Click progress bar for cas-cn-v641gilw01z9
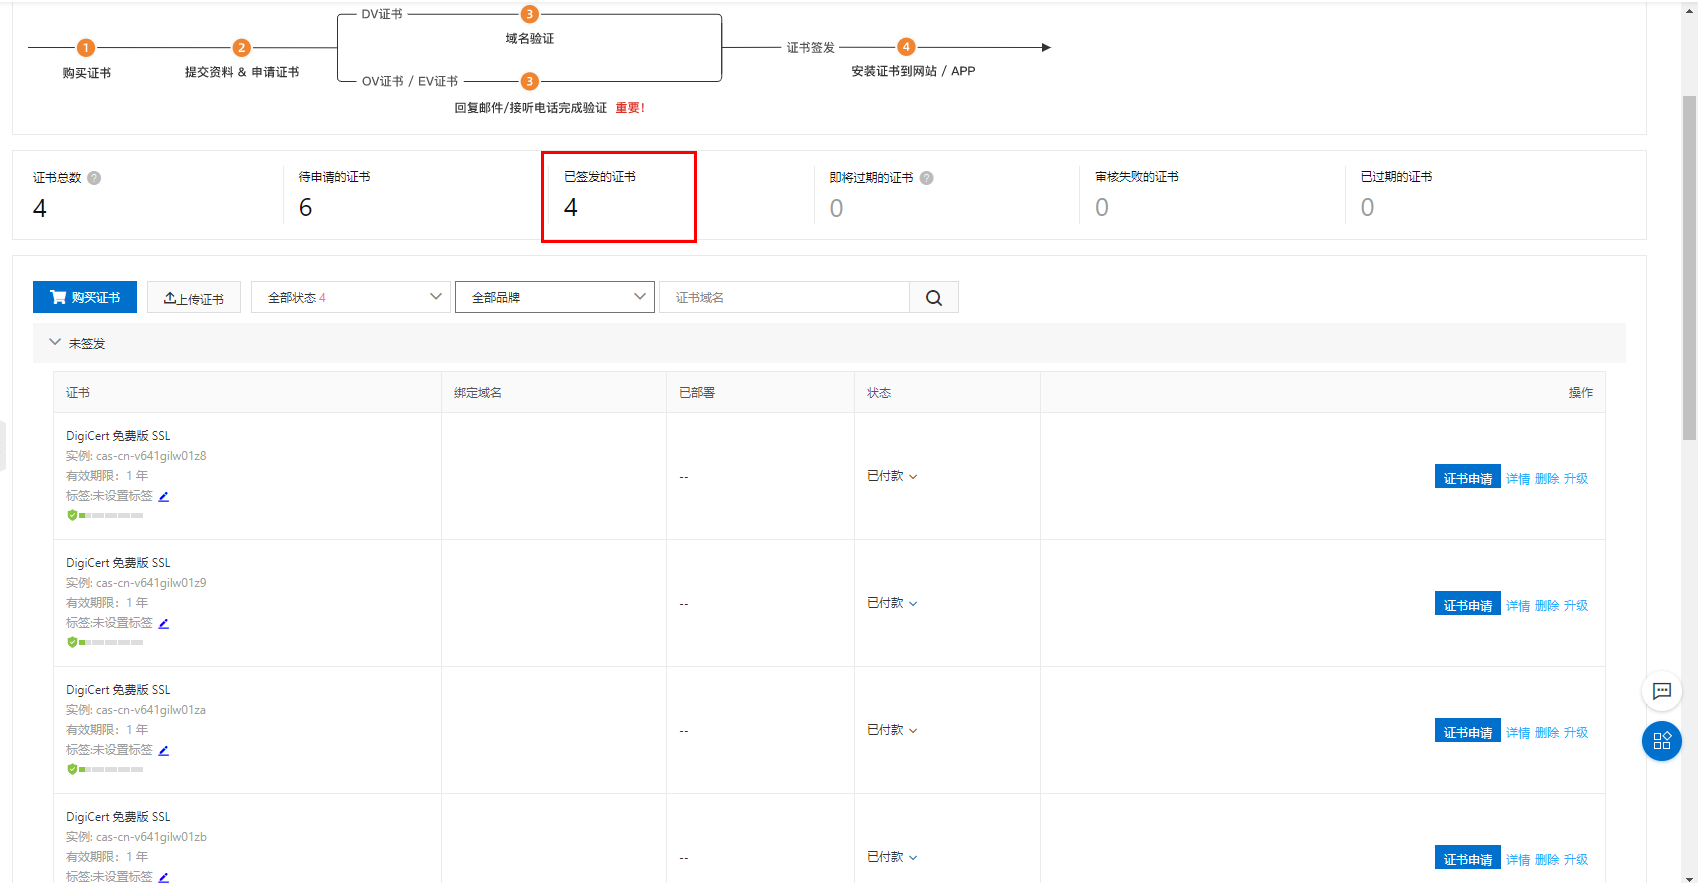1698x883 pixels. tap(111, 642)
